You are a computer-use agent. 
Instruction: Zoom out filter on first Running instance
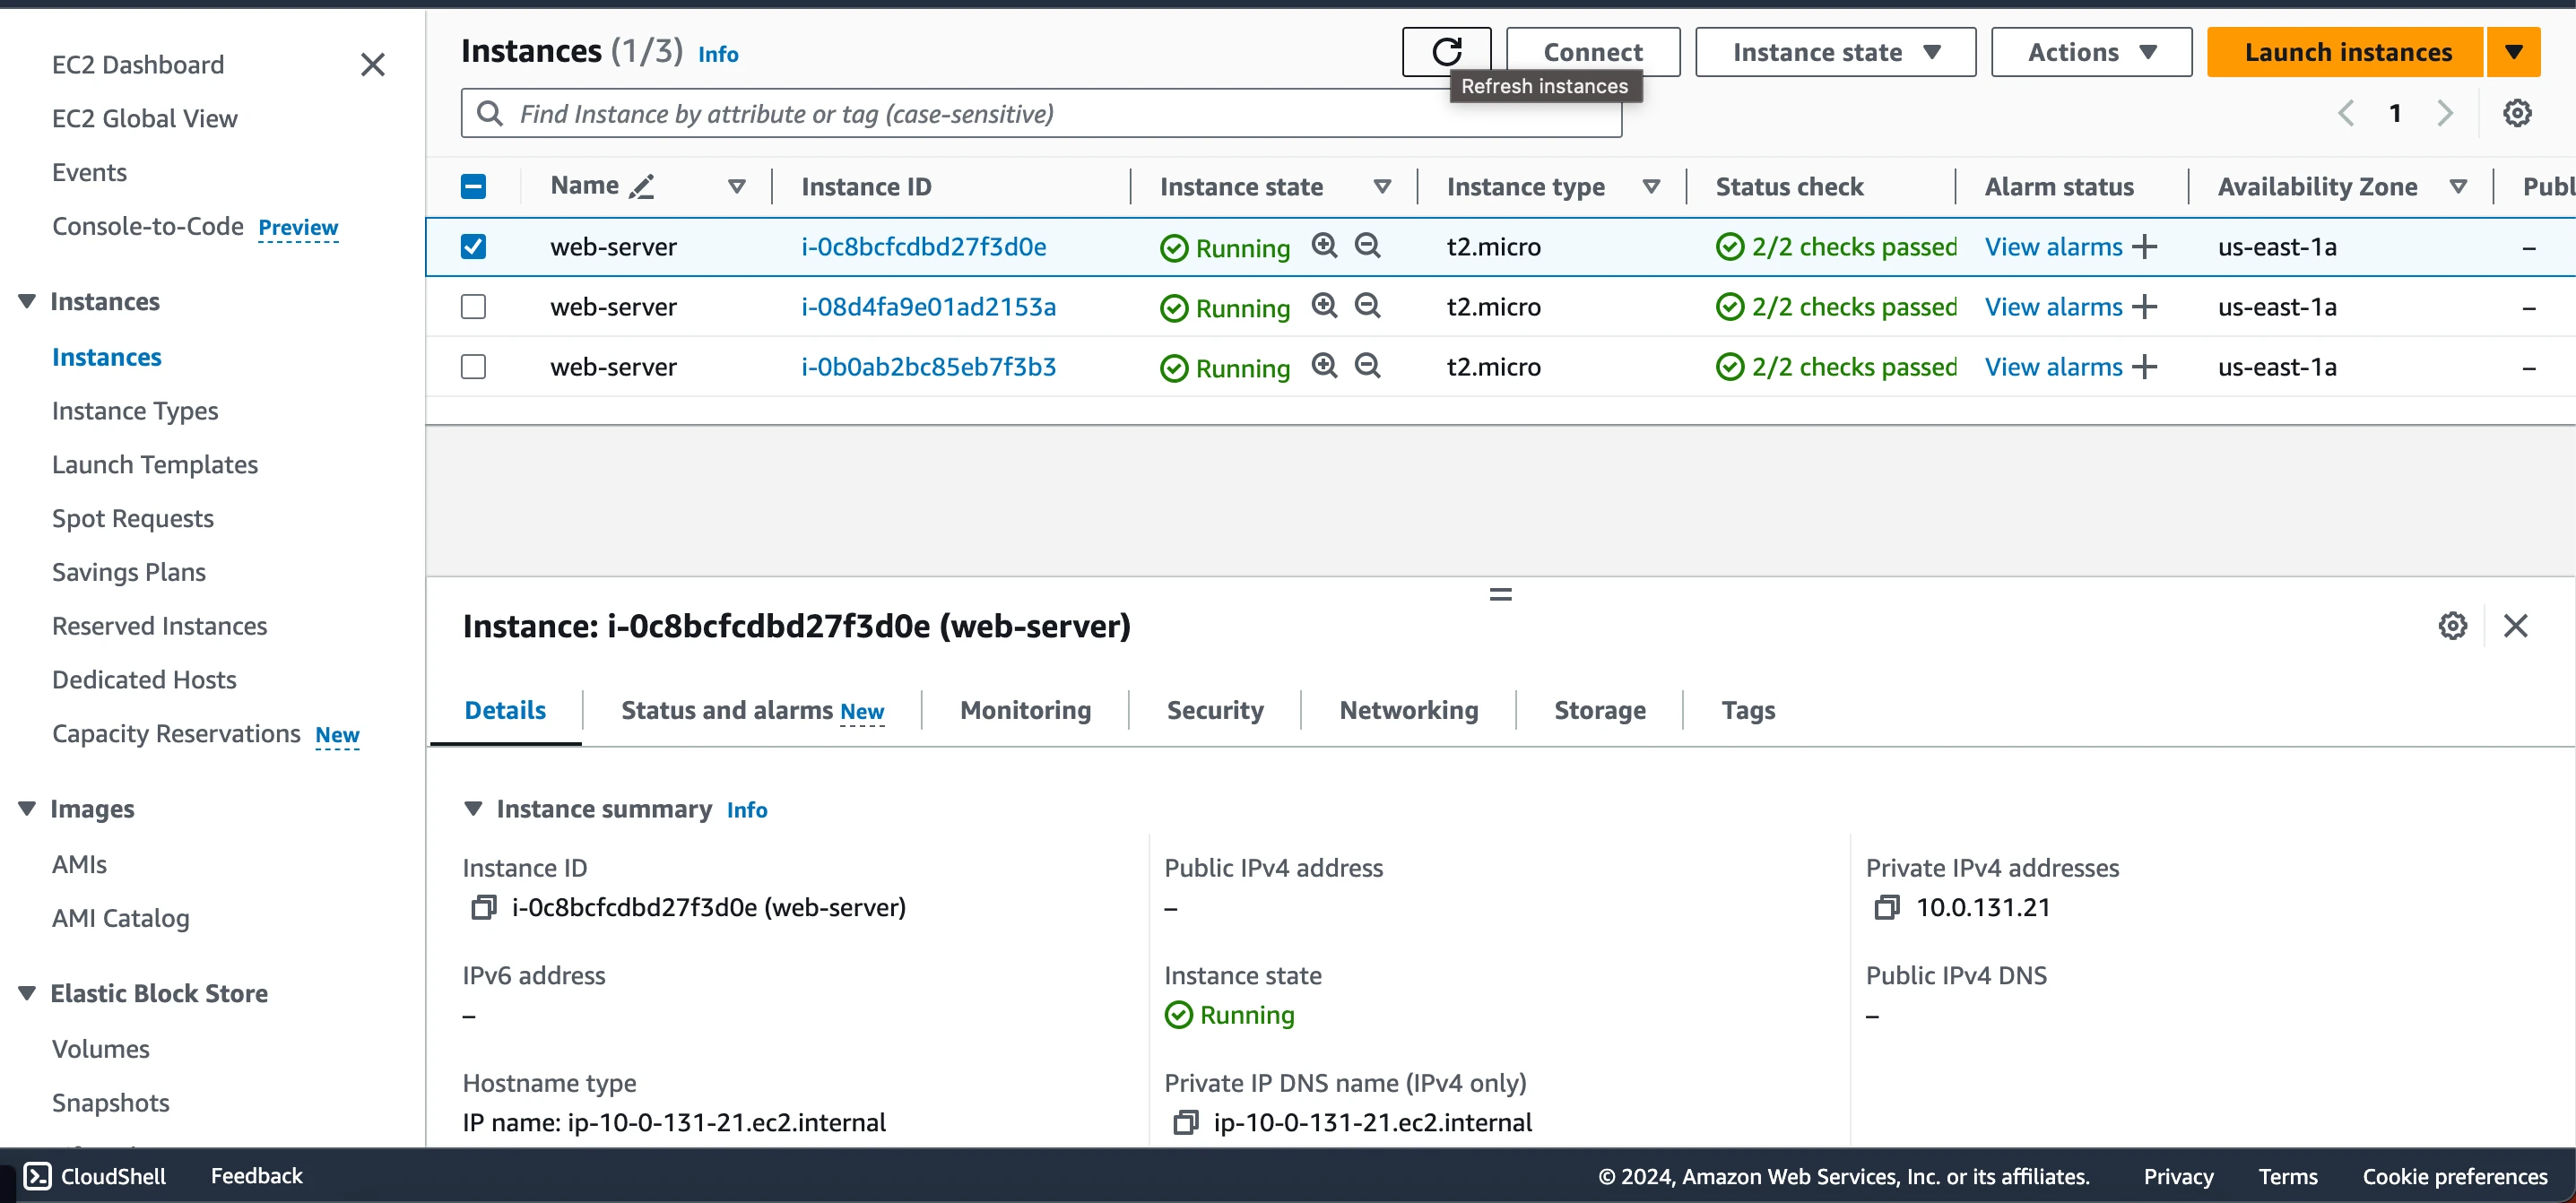[x=1367, y=245]
